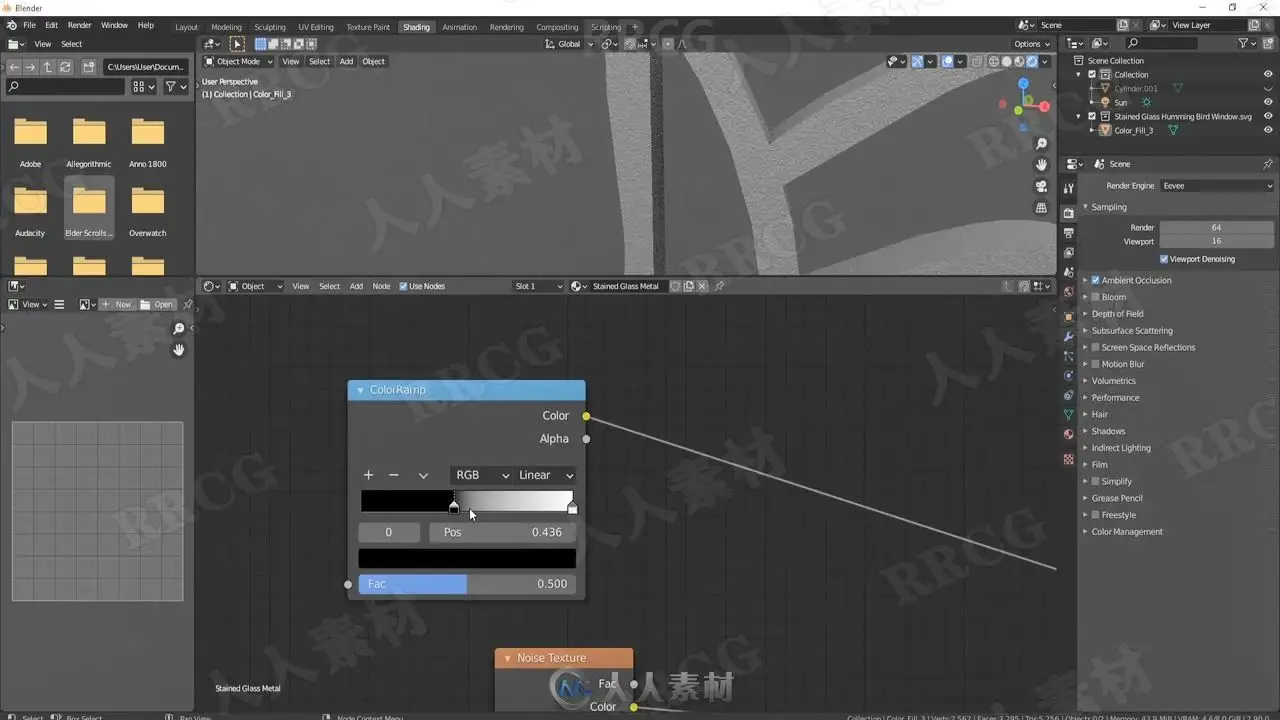1280x720 pixels.
Task: Open the Texture properties checker icon
Action: click(1069, 460)
